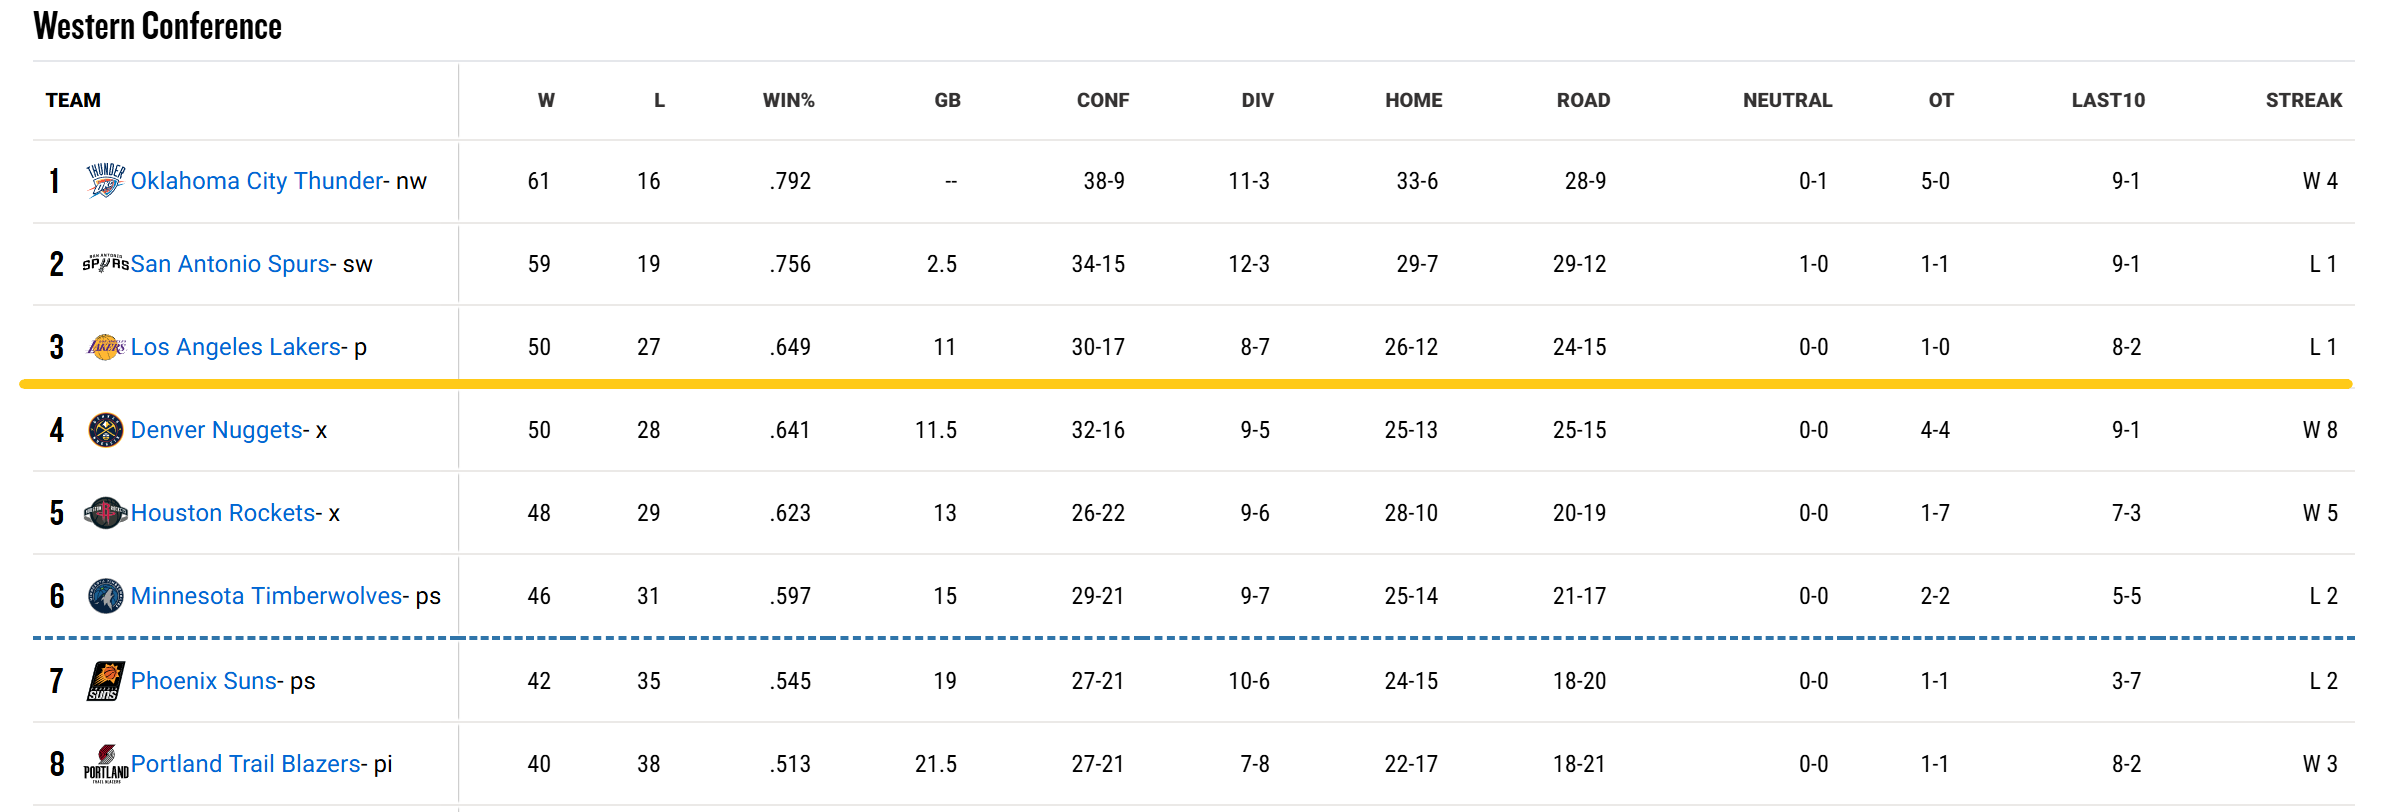The height and width of the screenshot is (812, 2386).
Task: Open the Portland Trail Blazers link
Action: click(246, 764)
